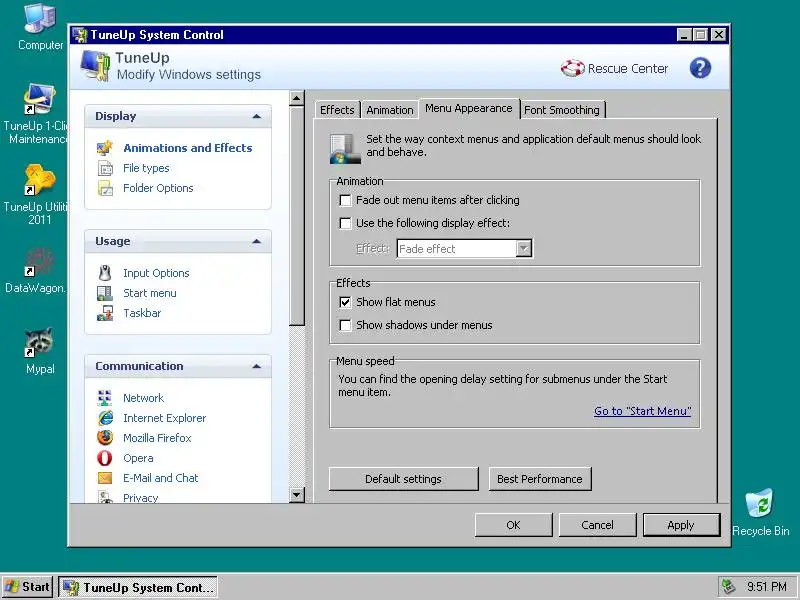The height and width of the screenshot is (600, 800).
Task: Click the Internet Explorer icon in sidebar
Action: coord(105,418)
